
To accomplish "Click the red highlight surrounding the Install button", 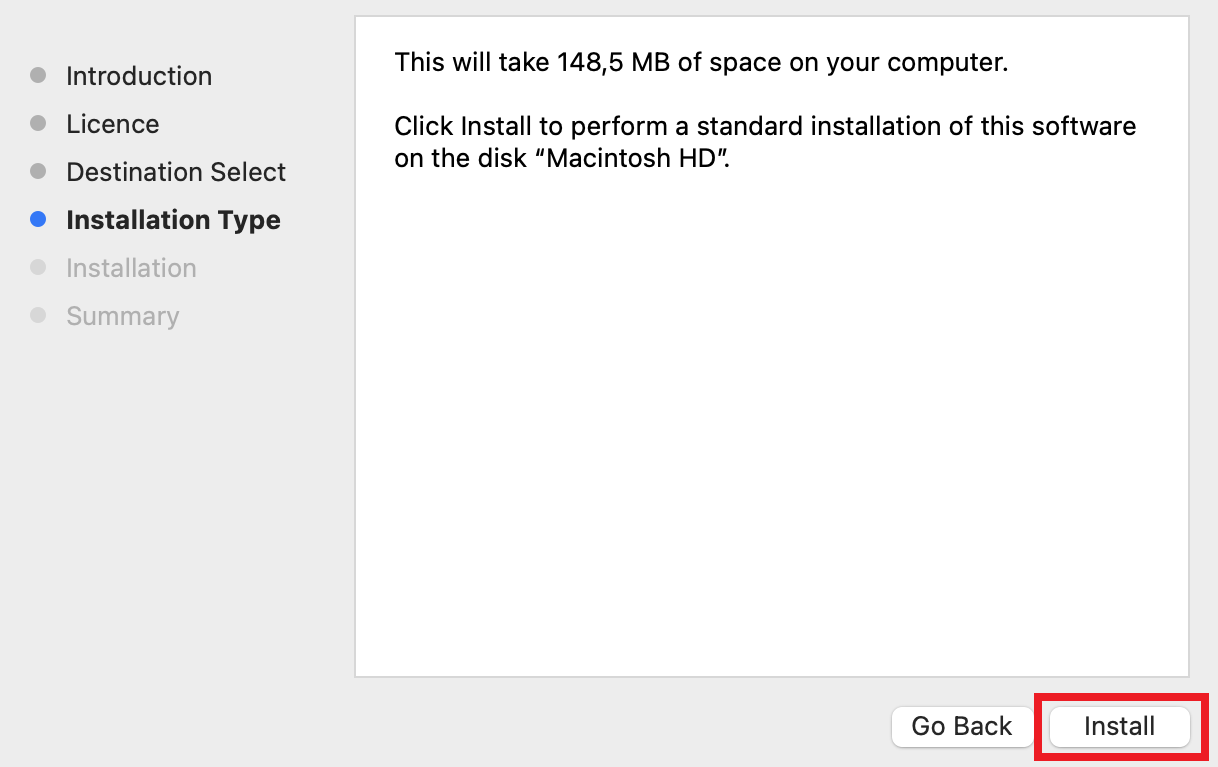I will [1118, 697].
